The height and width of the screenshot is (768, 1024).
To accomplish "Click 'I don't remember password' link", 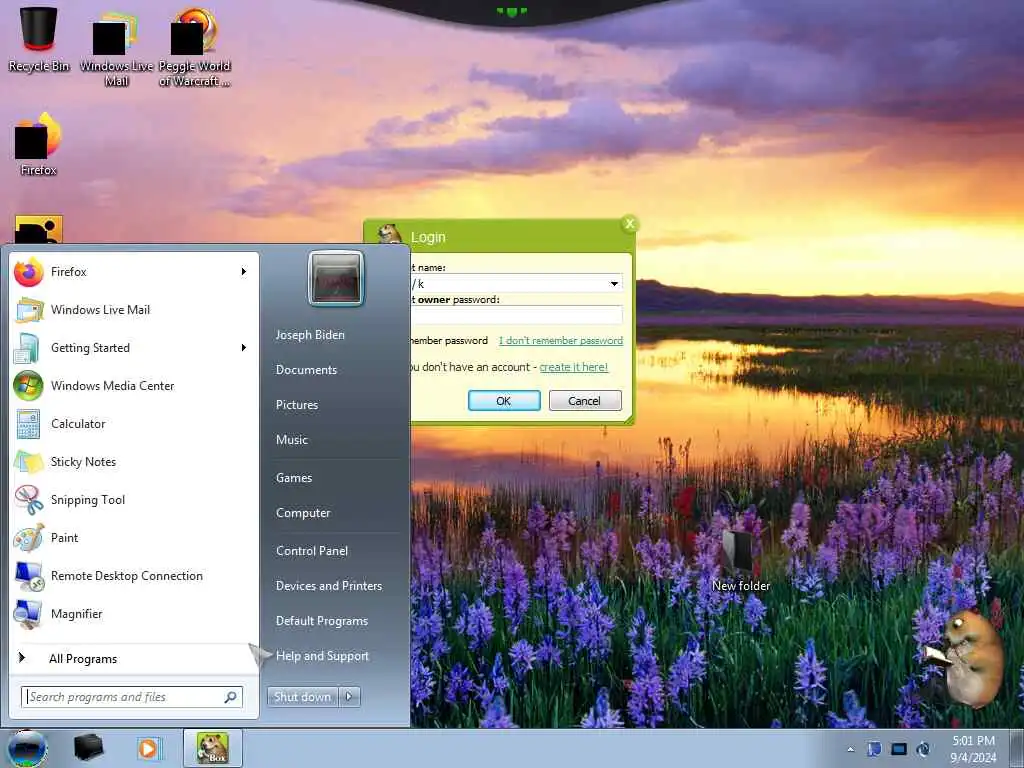I will coord(560,341).
